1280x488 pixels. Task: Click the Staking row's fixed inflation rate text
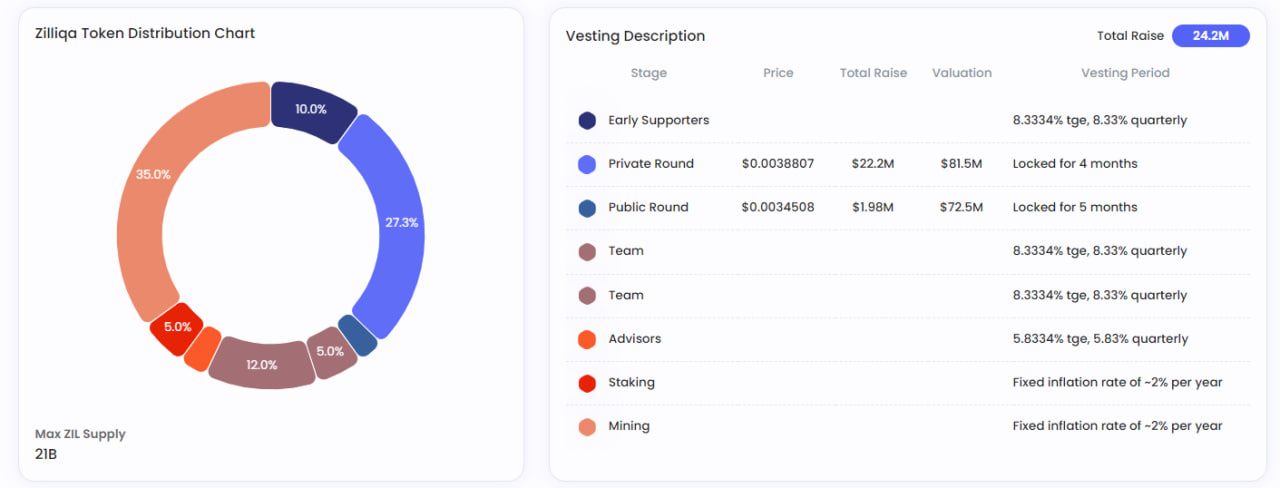[x=1118, y=383]
